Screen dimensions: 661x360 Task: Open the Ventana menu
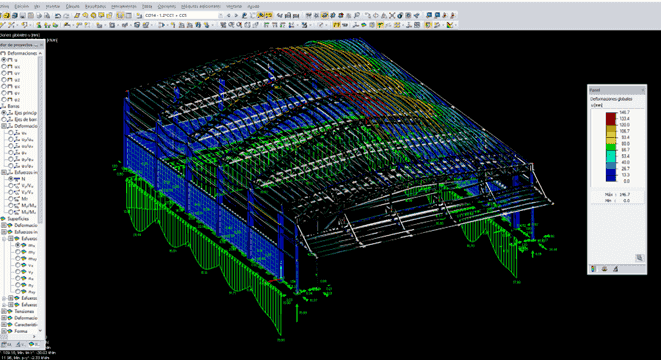[x=234, y=6]
